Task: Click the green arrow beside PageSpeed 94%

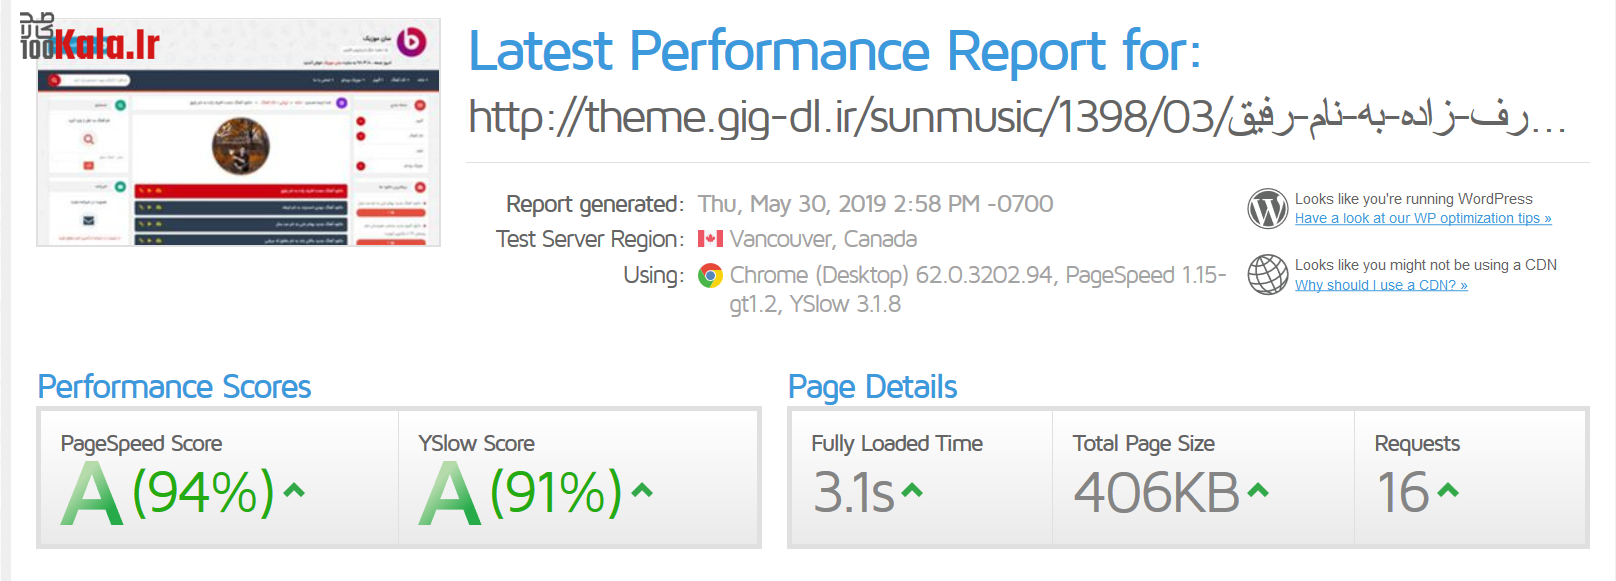Action: pyautogui.click(x=293, y=490)
